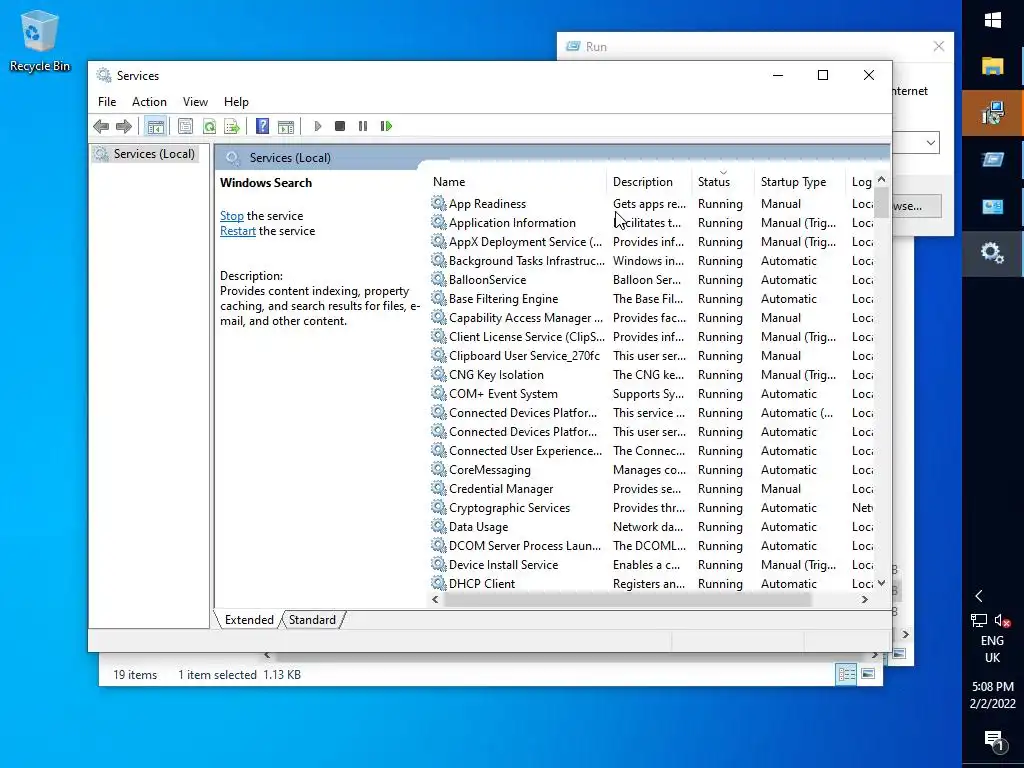Click the Forward arrow in Services toolbar
The image size is (1024, 768).
123,126
